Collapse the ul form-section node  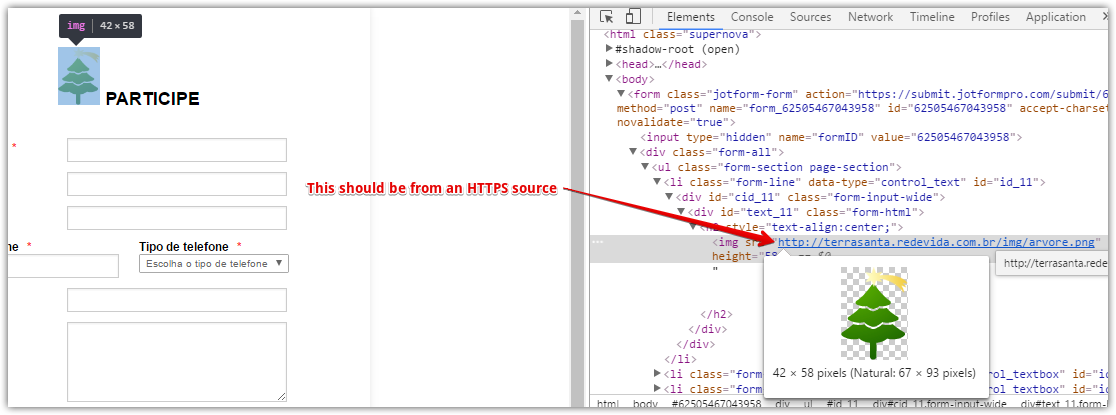[x=645, y=167]
